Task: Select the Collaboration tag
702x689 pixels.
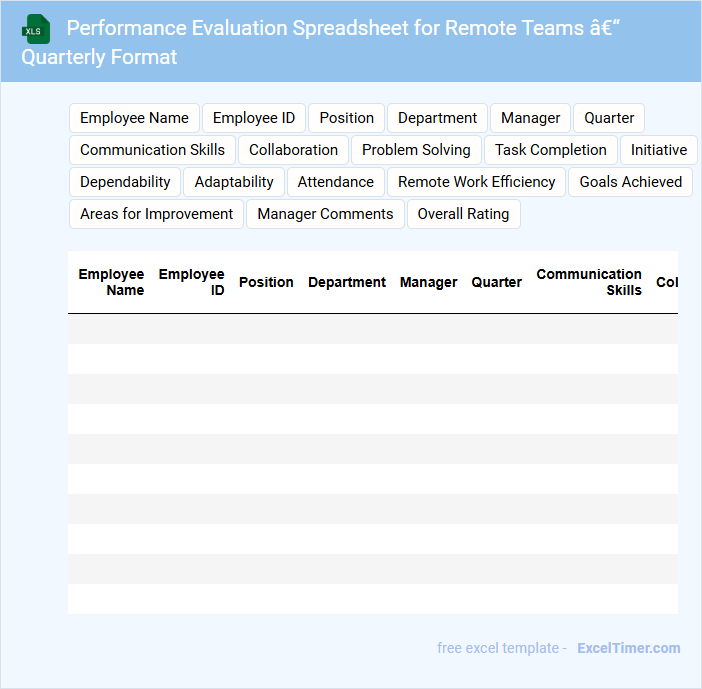Action: coord(293,150)
